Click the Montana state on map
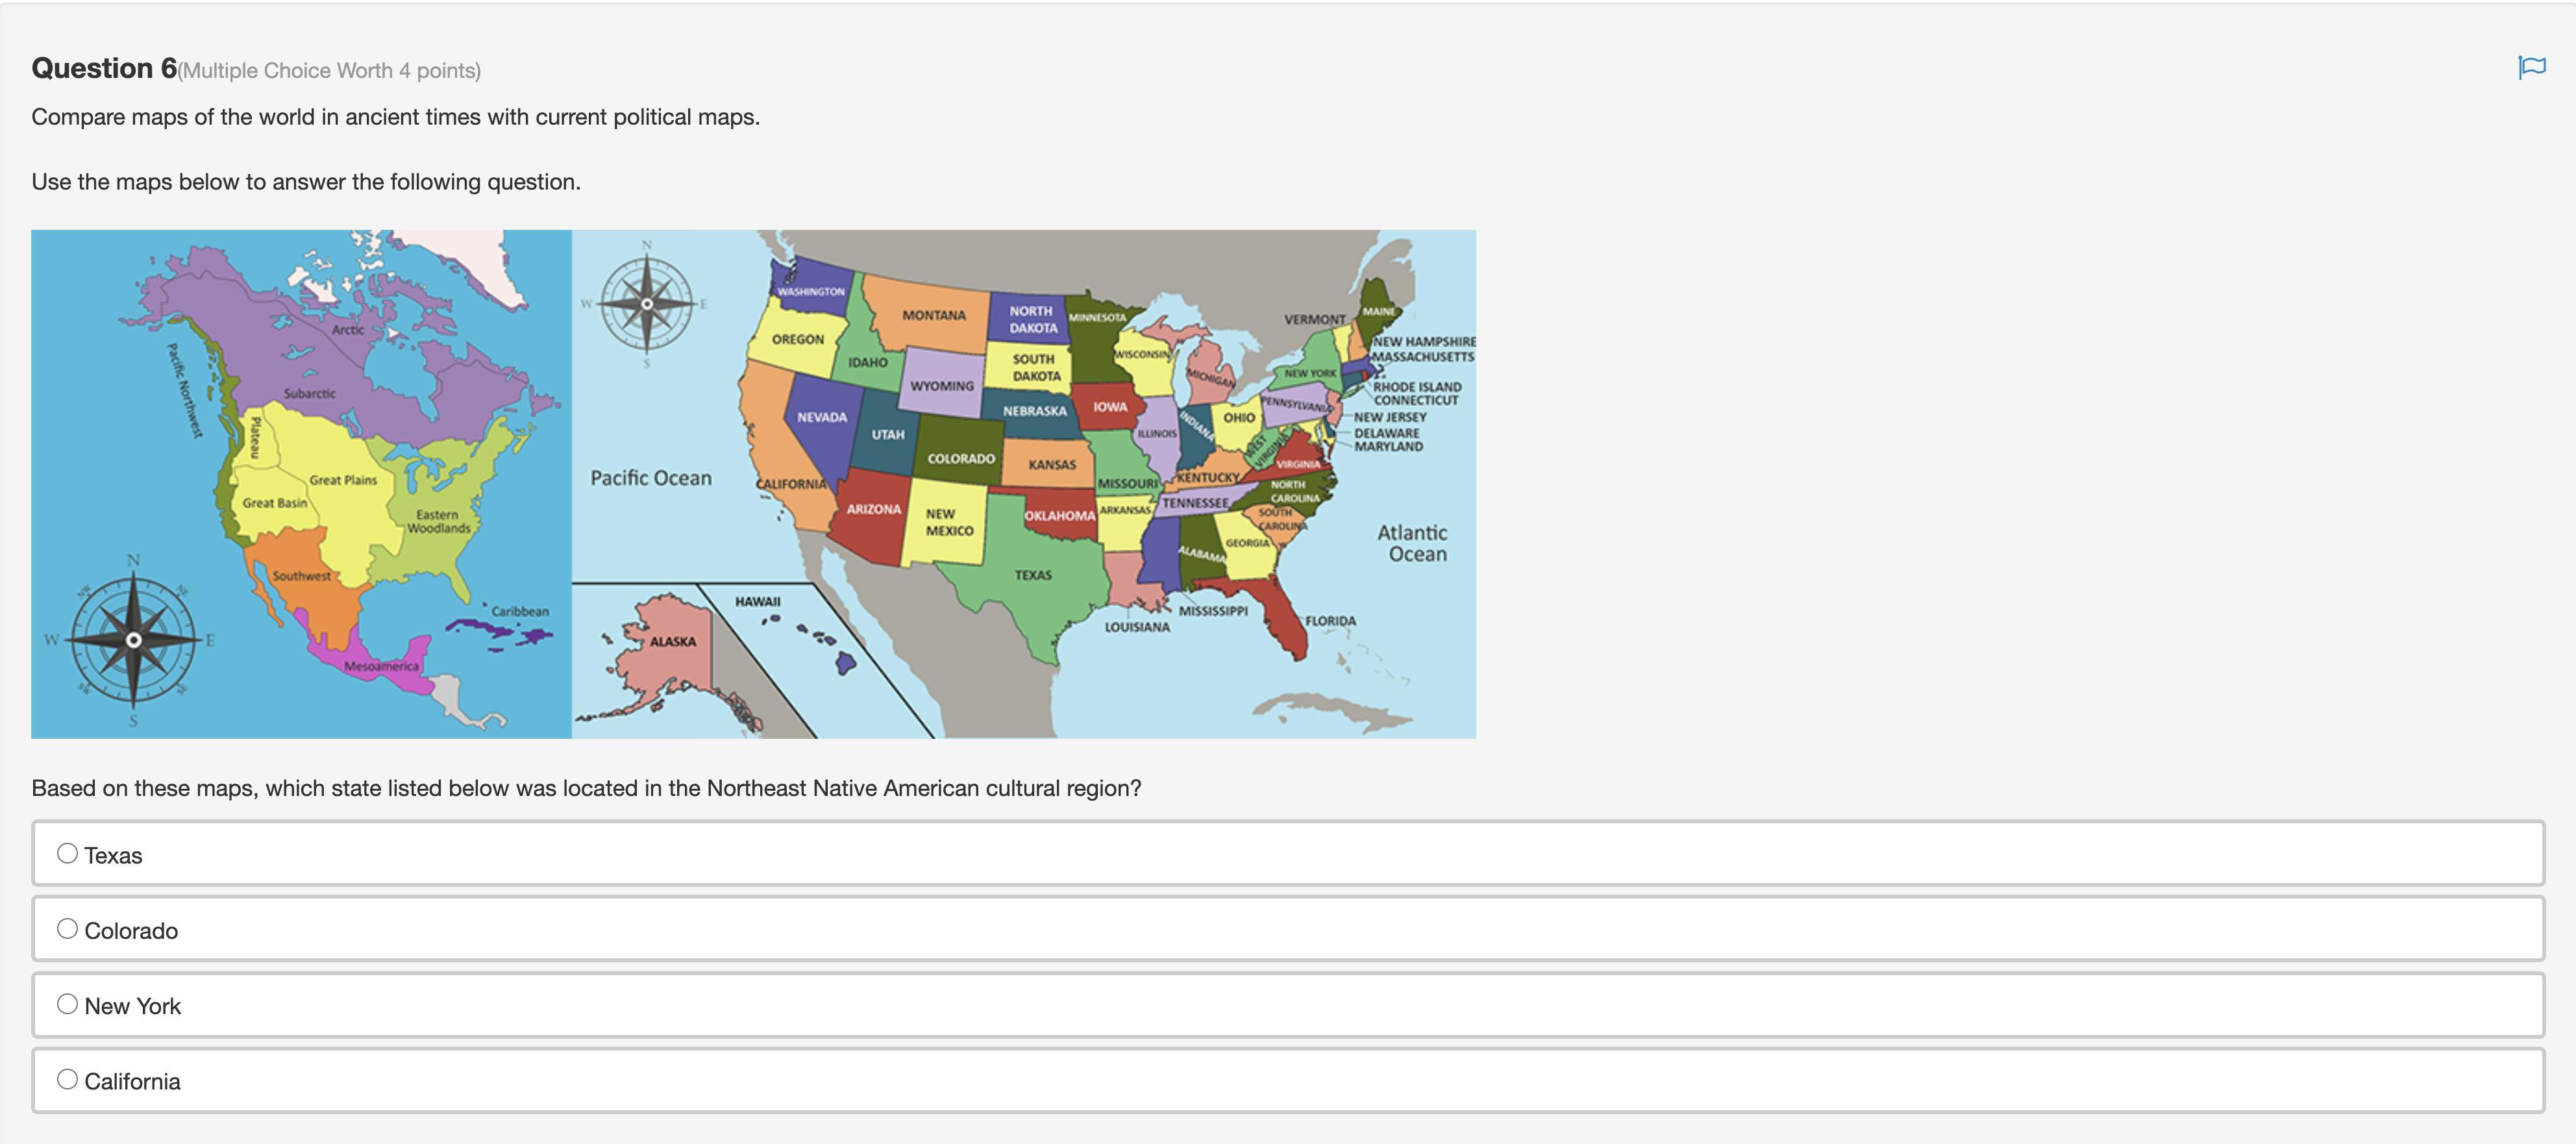Screen dimensions: 2576x1144 click(933, 315)
